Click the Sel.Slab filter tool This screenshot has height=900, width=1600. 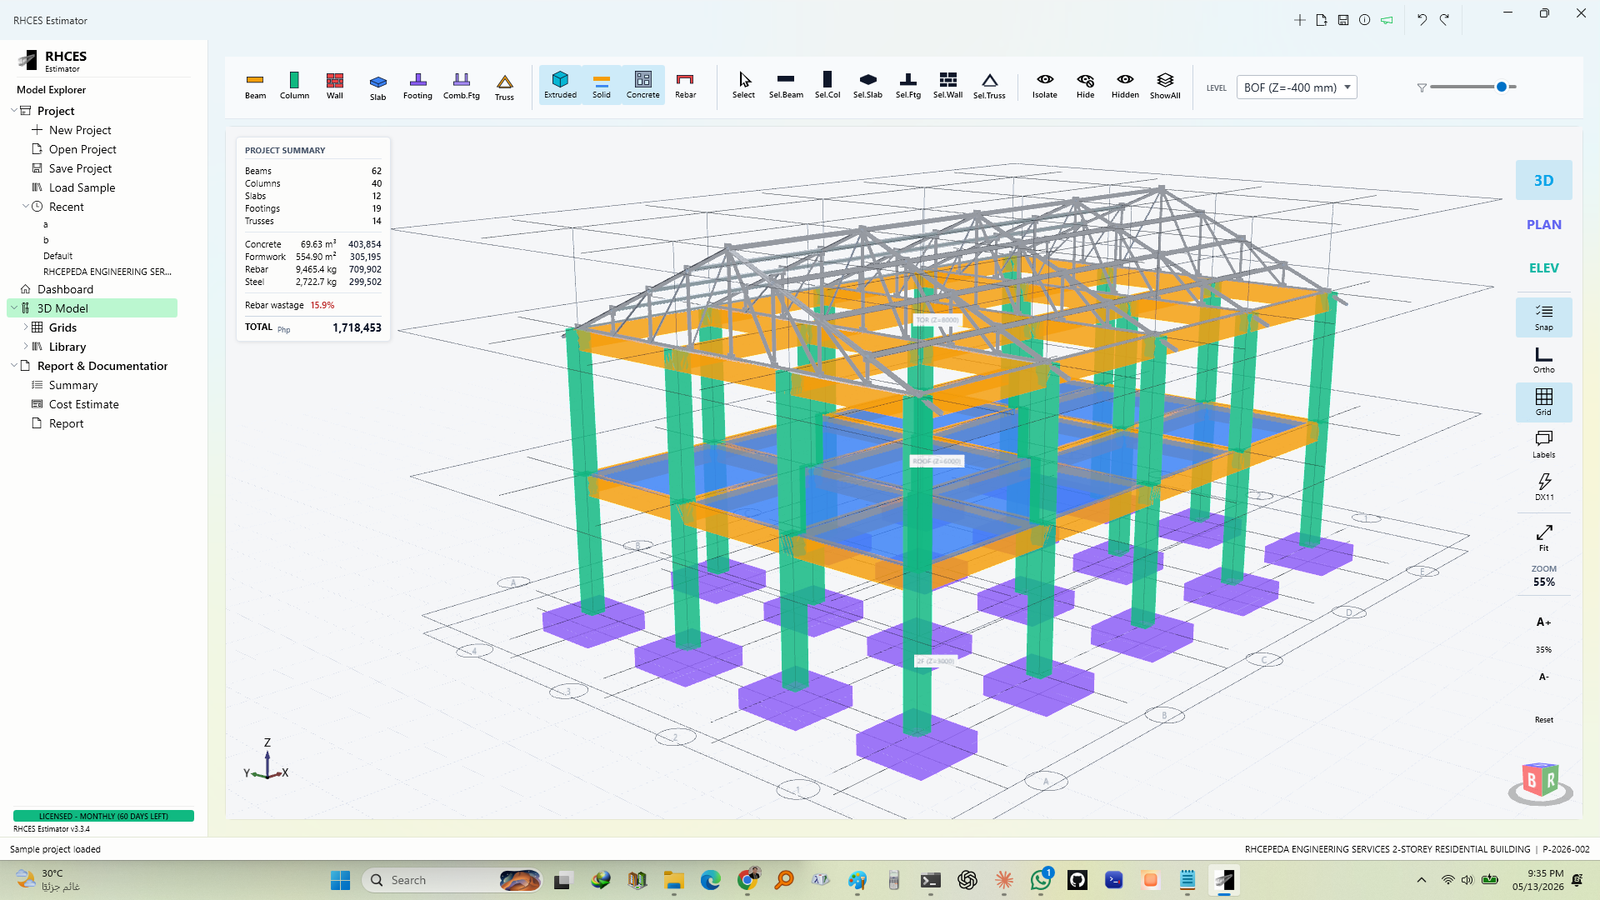tap(868, 85)
